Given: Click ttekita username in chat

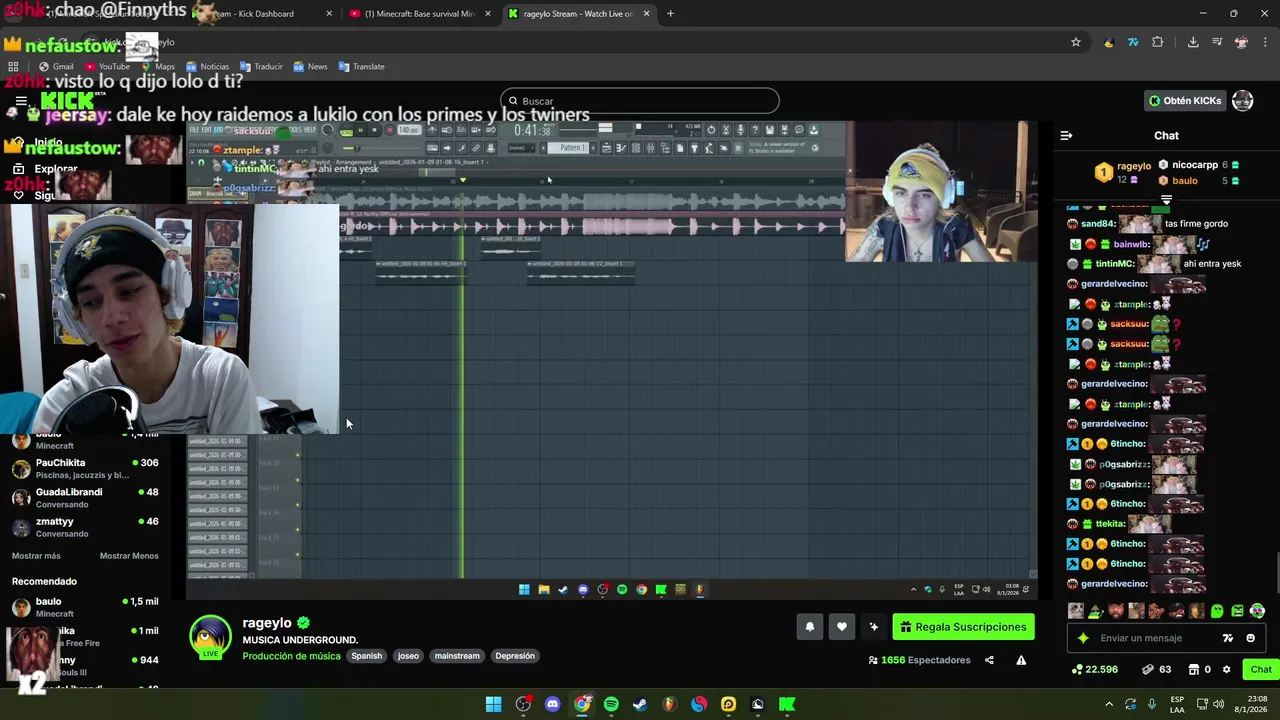Looking at the screenshot, I should (1111, 524).
